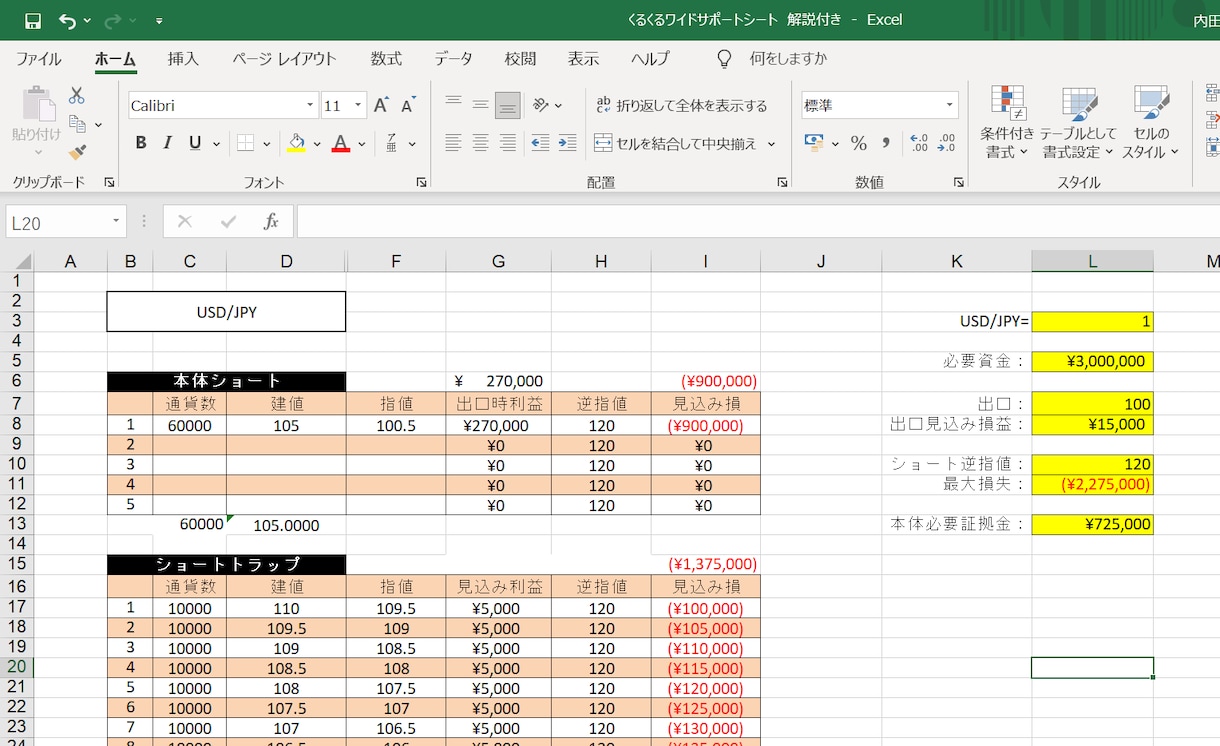Decrease the cell indent
This screenshot has width=1220, height=746.
point(540,143)
